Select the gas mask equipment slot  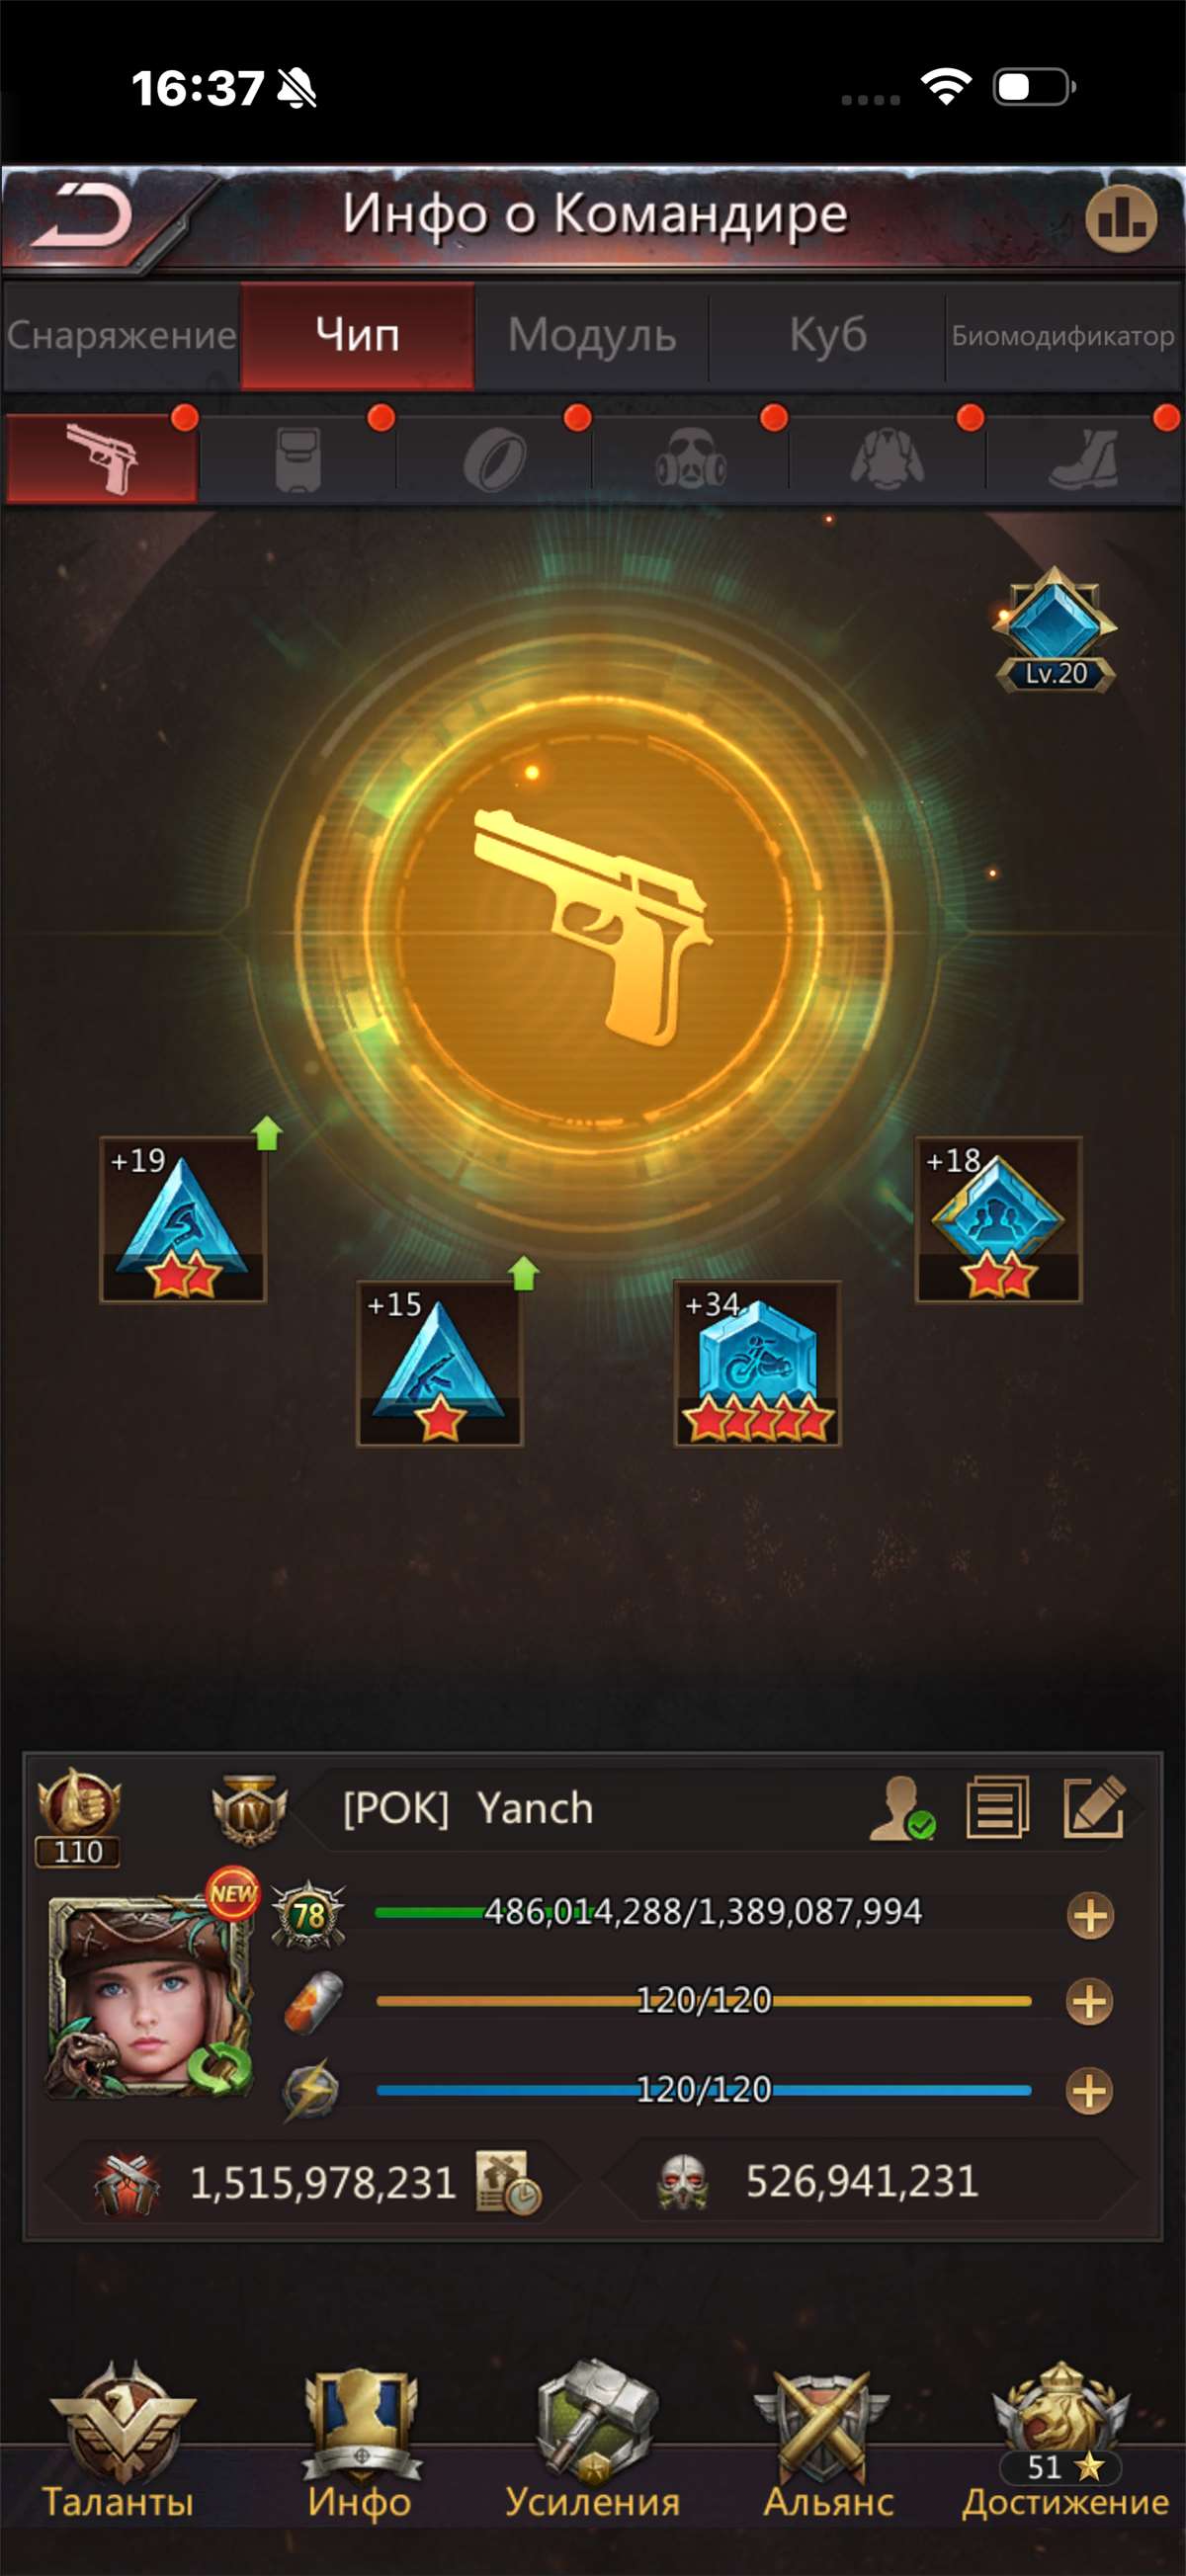691,459
